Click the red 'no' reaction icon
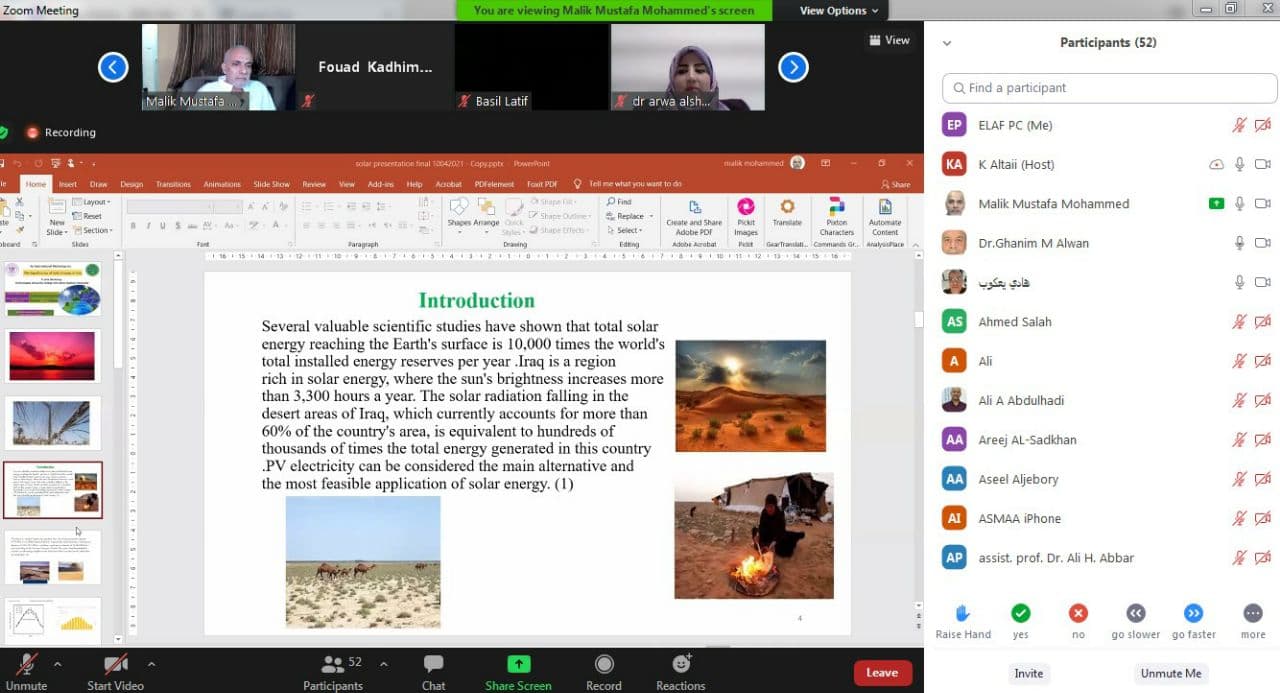The width and height of the screenshot is (1280, 693). pyautogui.click(x=1078, y=613)
